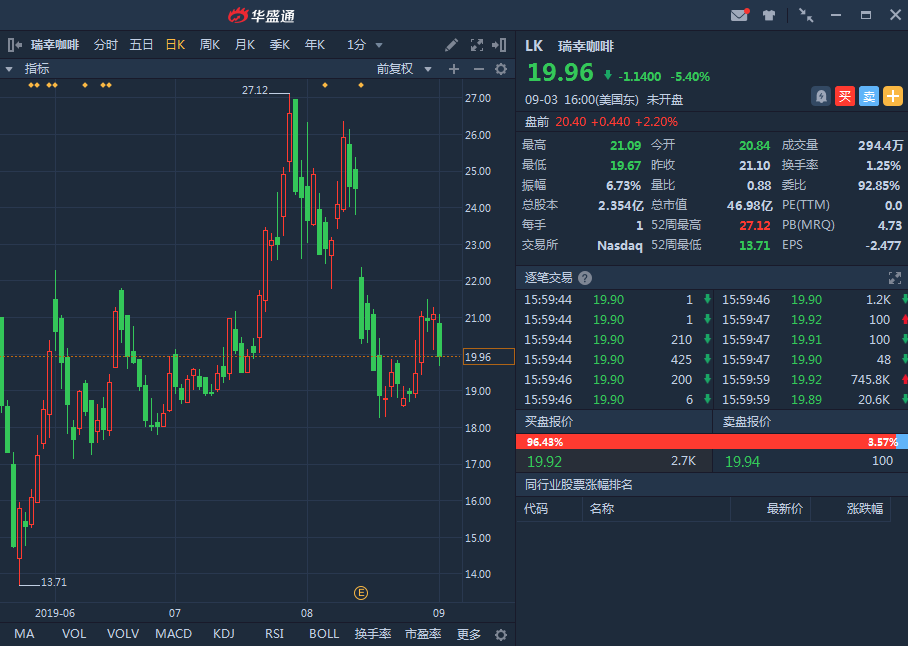This screenshot has width=908, height=646.
Task: Zoom out chart with minus icon
Action: [x=478, y=69]
